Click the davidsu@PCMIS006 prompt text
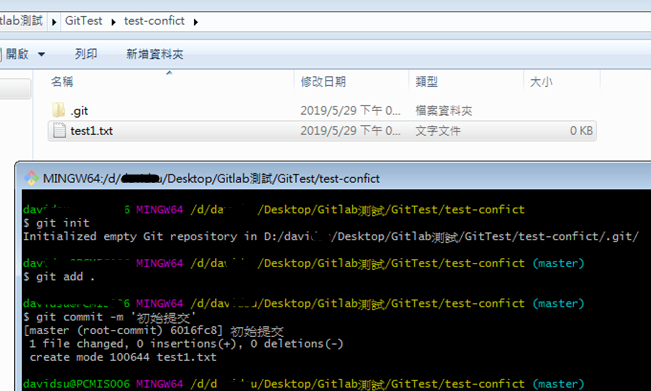Image resolution: width=651 pixels, height=391 pixels. (76, 384)
